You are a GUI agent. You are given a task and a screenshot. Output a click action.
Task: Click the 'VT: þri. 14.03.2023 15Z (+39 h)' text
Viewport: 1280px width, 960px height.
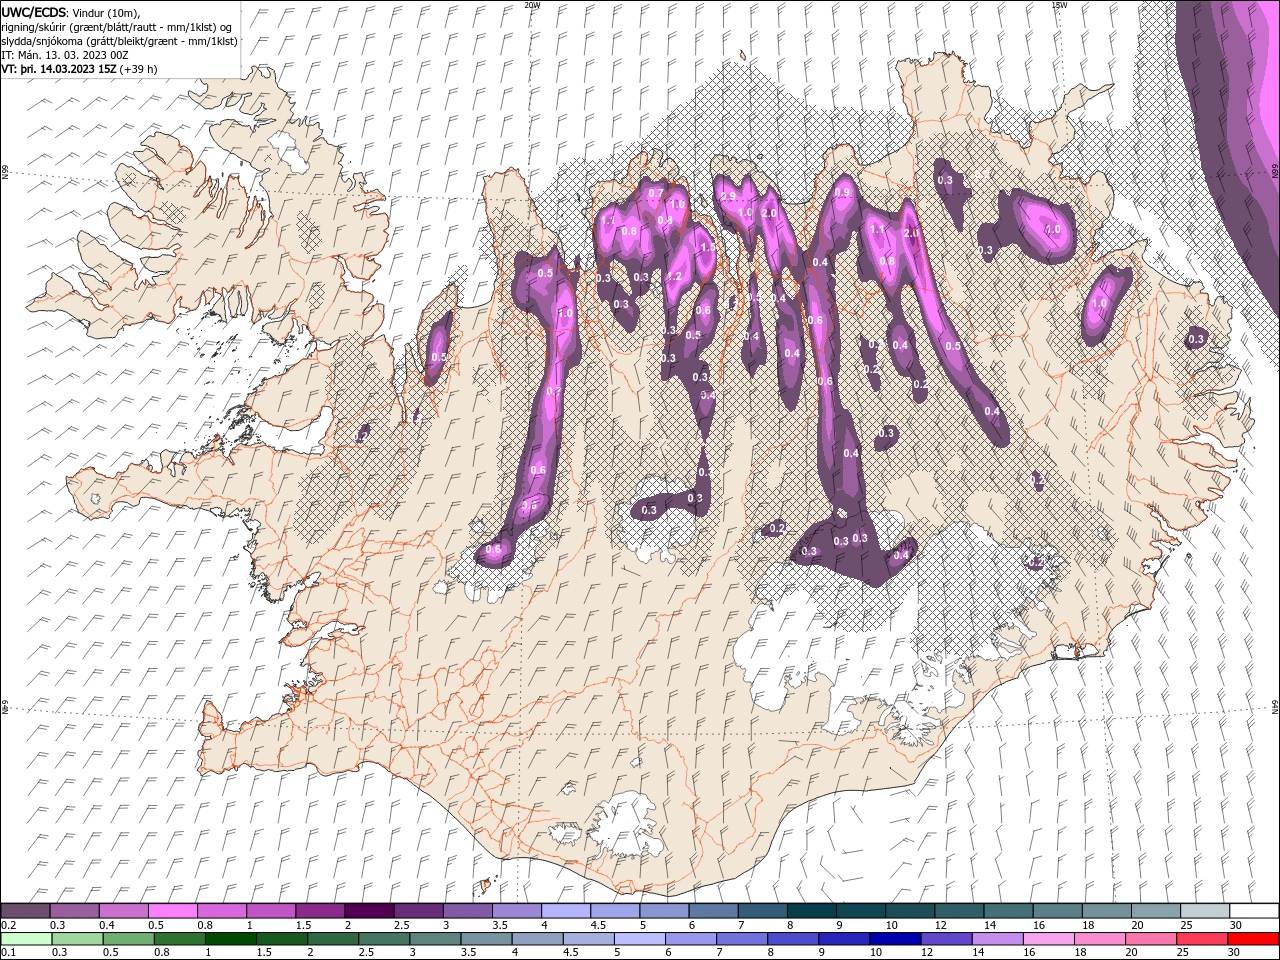79,69
